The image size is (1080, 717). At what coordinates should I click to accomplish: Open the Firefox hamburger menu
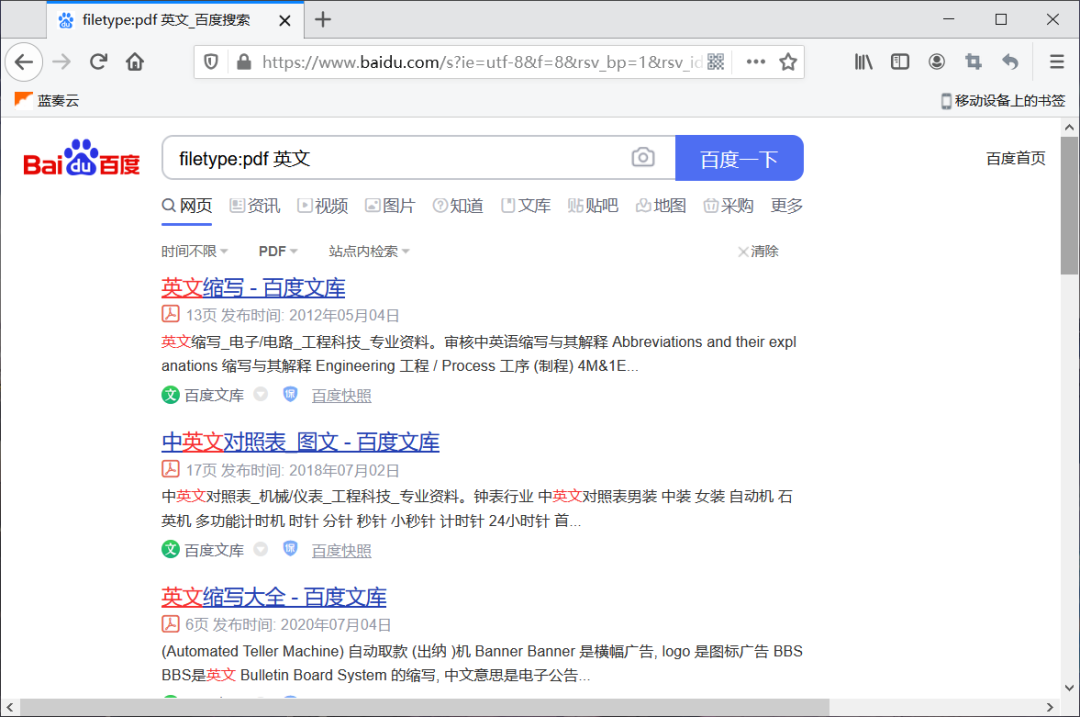pyautogui.click(x=1056, y=61)
